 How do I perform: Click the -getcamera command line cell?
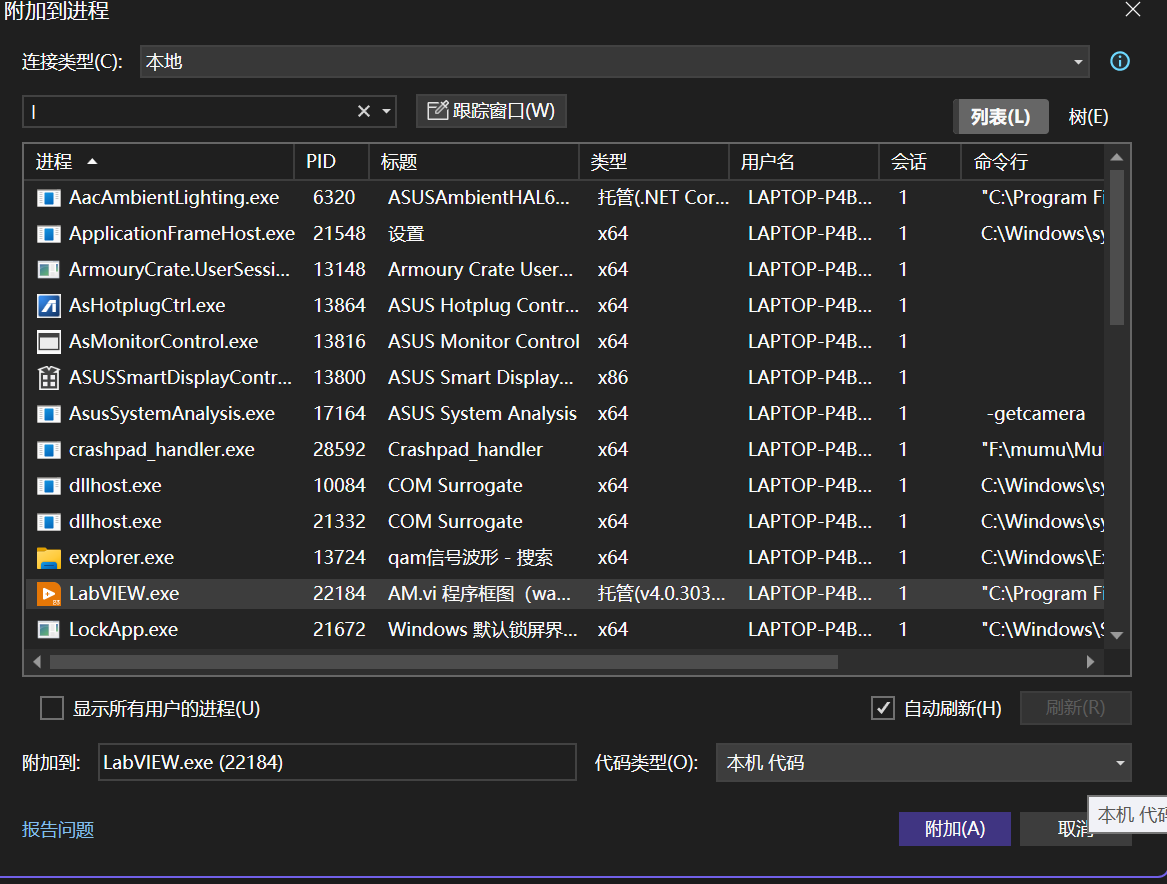tap(1035, 414)
